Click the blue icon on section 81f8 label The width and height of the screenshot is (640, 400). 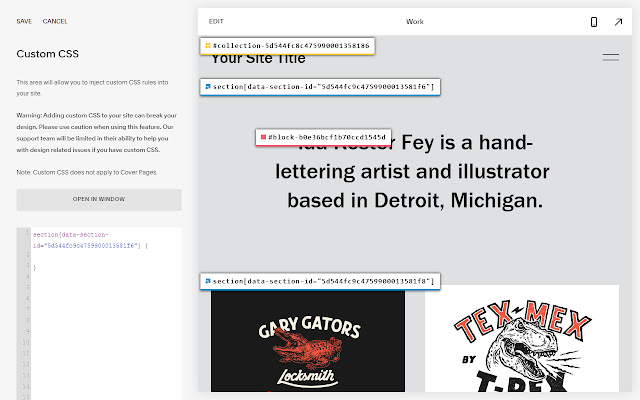pos(208,281)
